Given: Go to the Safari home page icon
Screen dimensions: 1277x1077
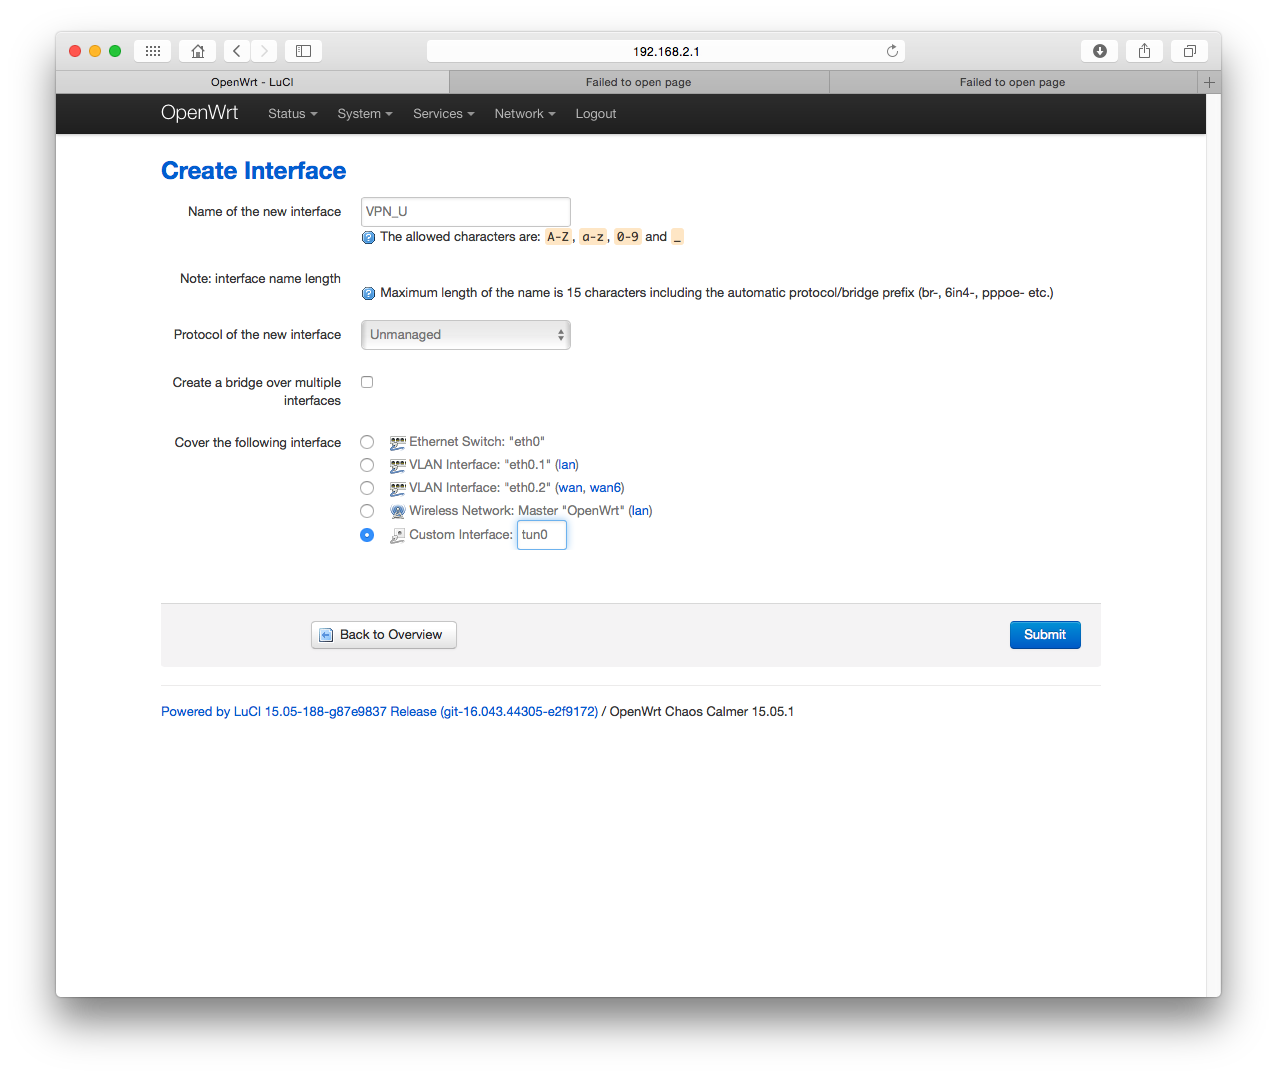Looking at the screenshot, I should (x=198, y=51).
